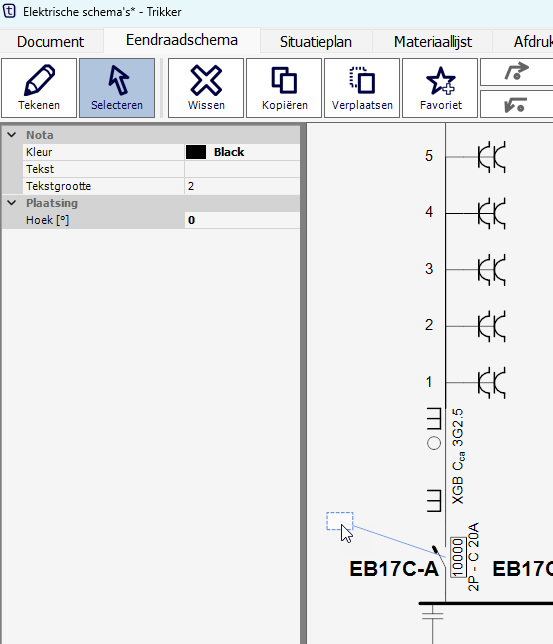The image size is (553, 644).
Task: Select socket symbol on circuit 5
Action: point(491,157)
